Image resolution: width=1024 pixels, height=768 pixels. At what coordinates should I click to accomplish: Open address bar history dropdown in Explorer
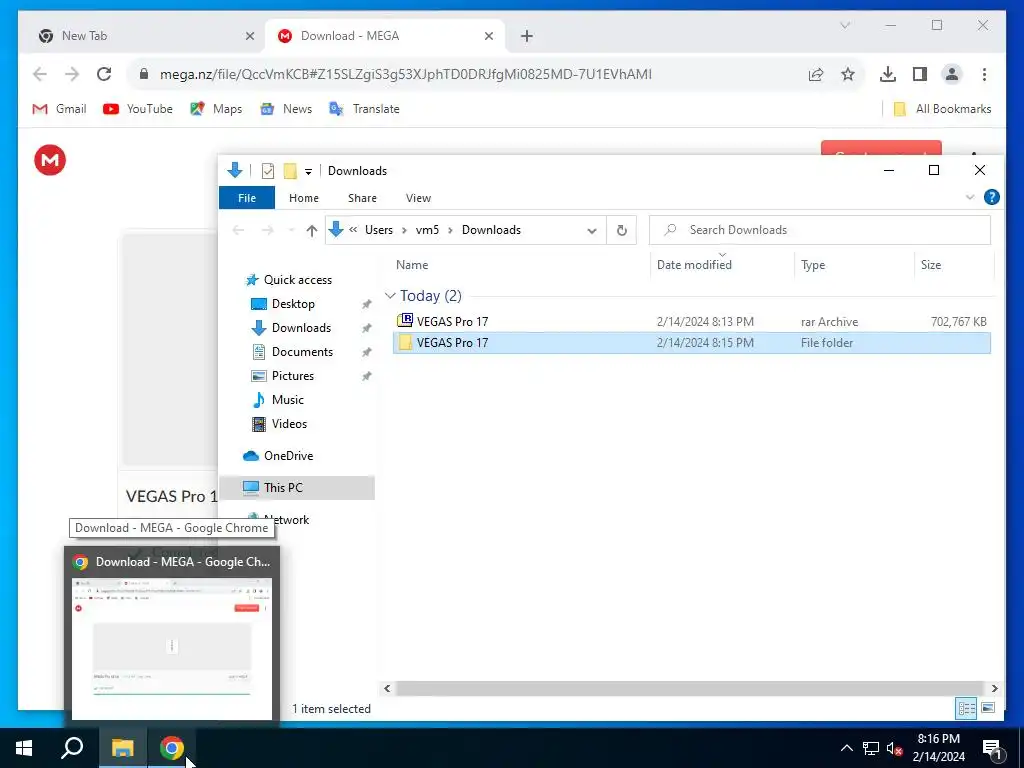coord(592,231)
